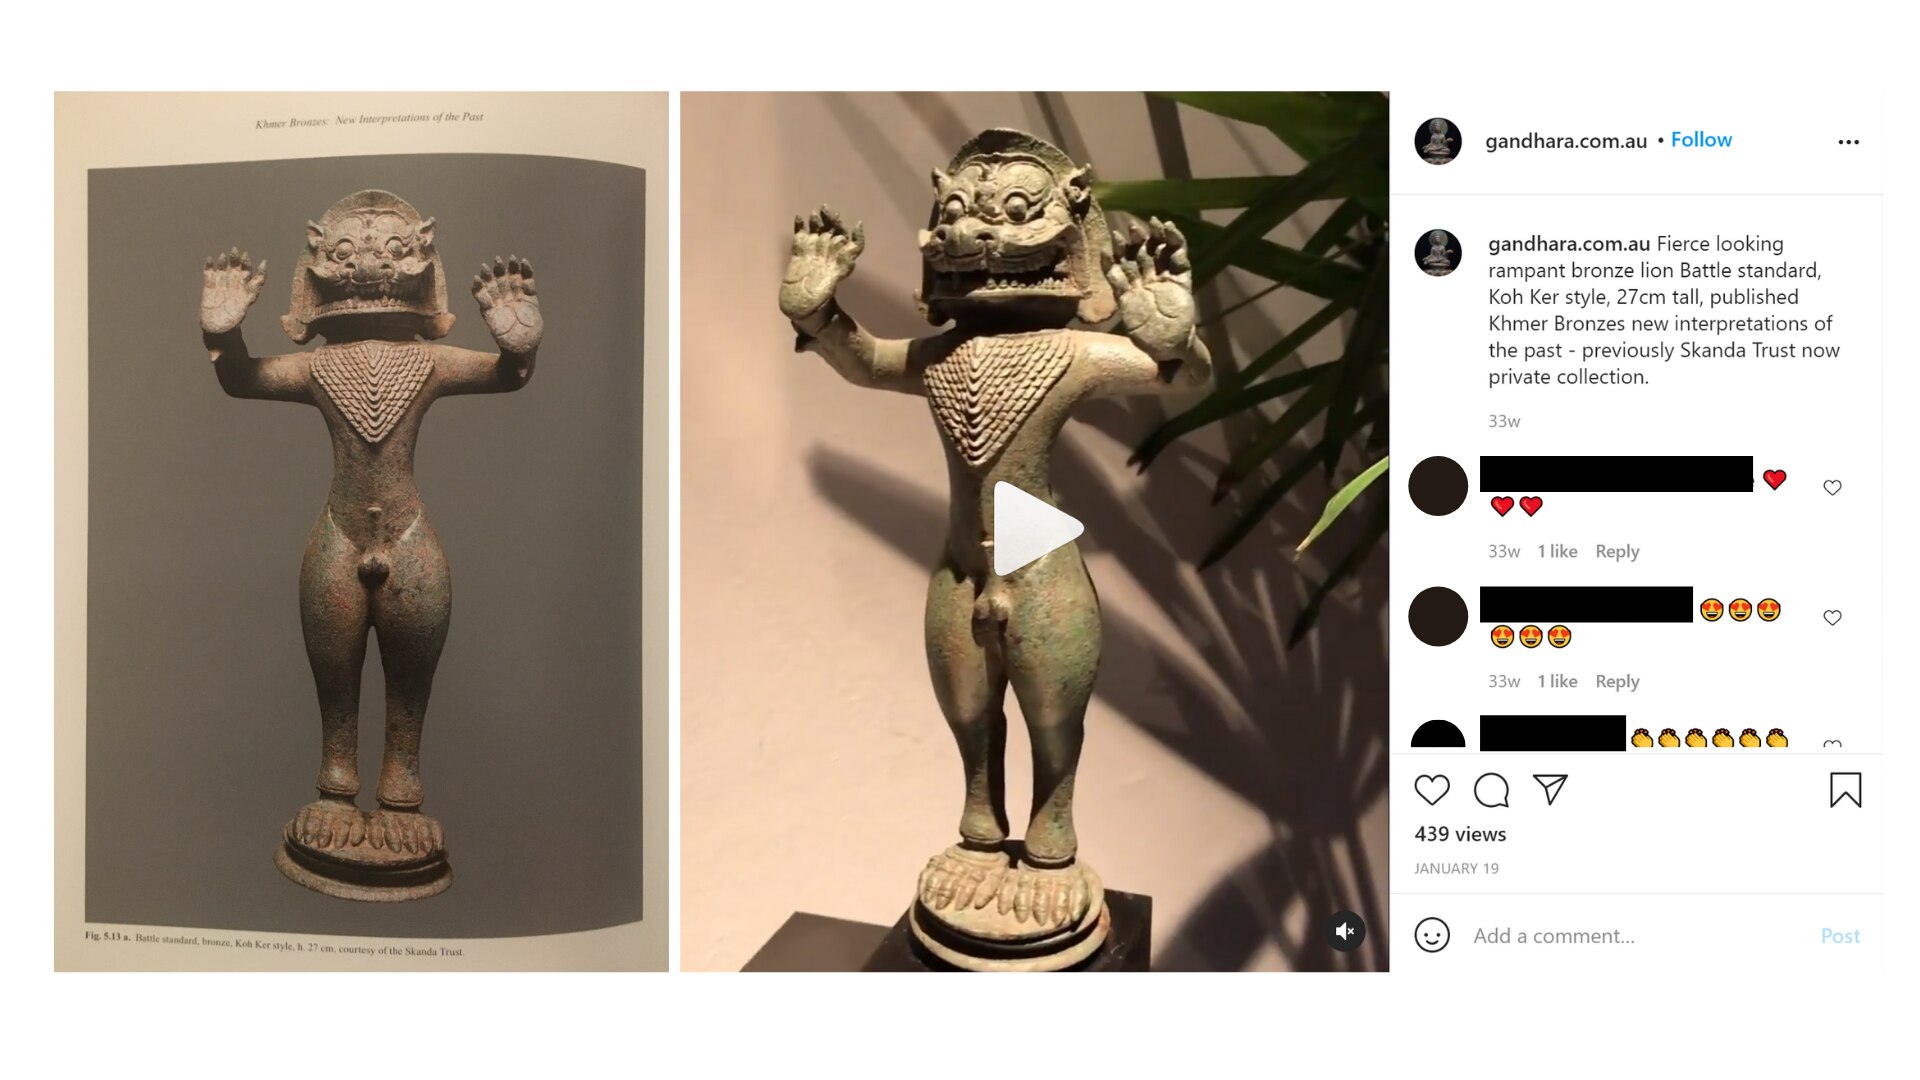Open the three-dot more options menu
Screen dimensions: 1920x1080
(1848, 142)
